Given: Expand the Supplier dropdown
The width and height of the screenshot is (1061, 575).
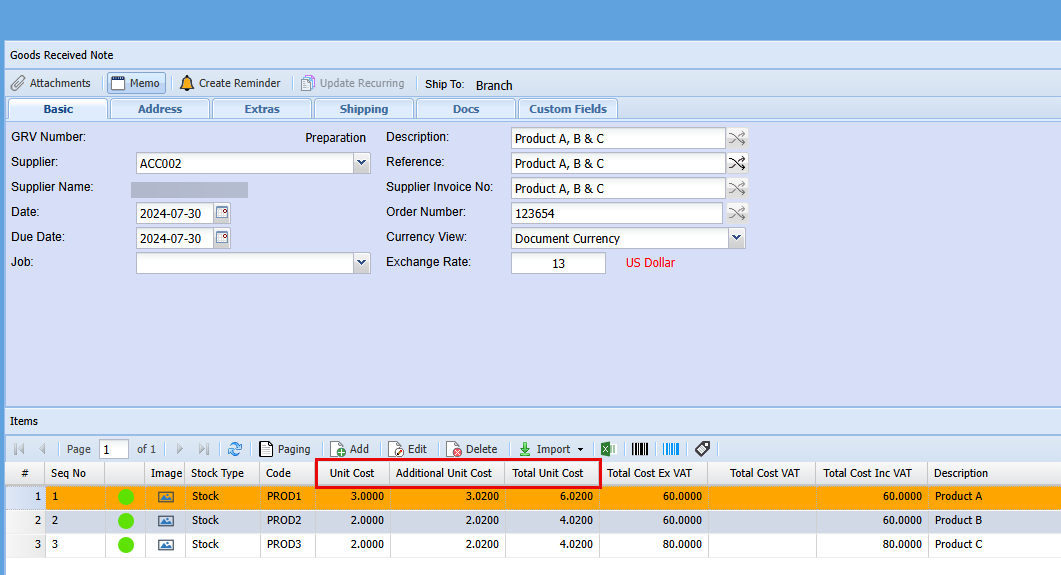Looking at the screenshot, I should coord(361,163).
